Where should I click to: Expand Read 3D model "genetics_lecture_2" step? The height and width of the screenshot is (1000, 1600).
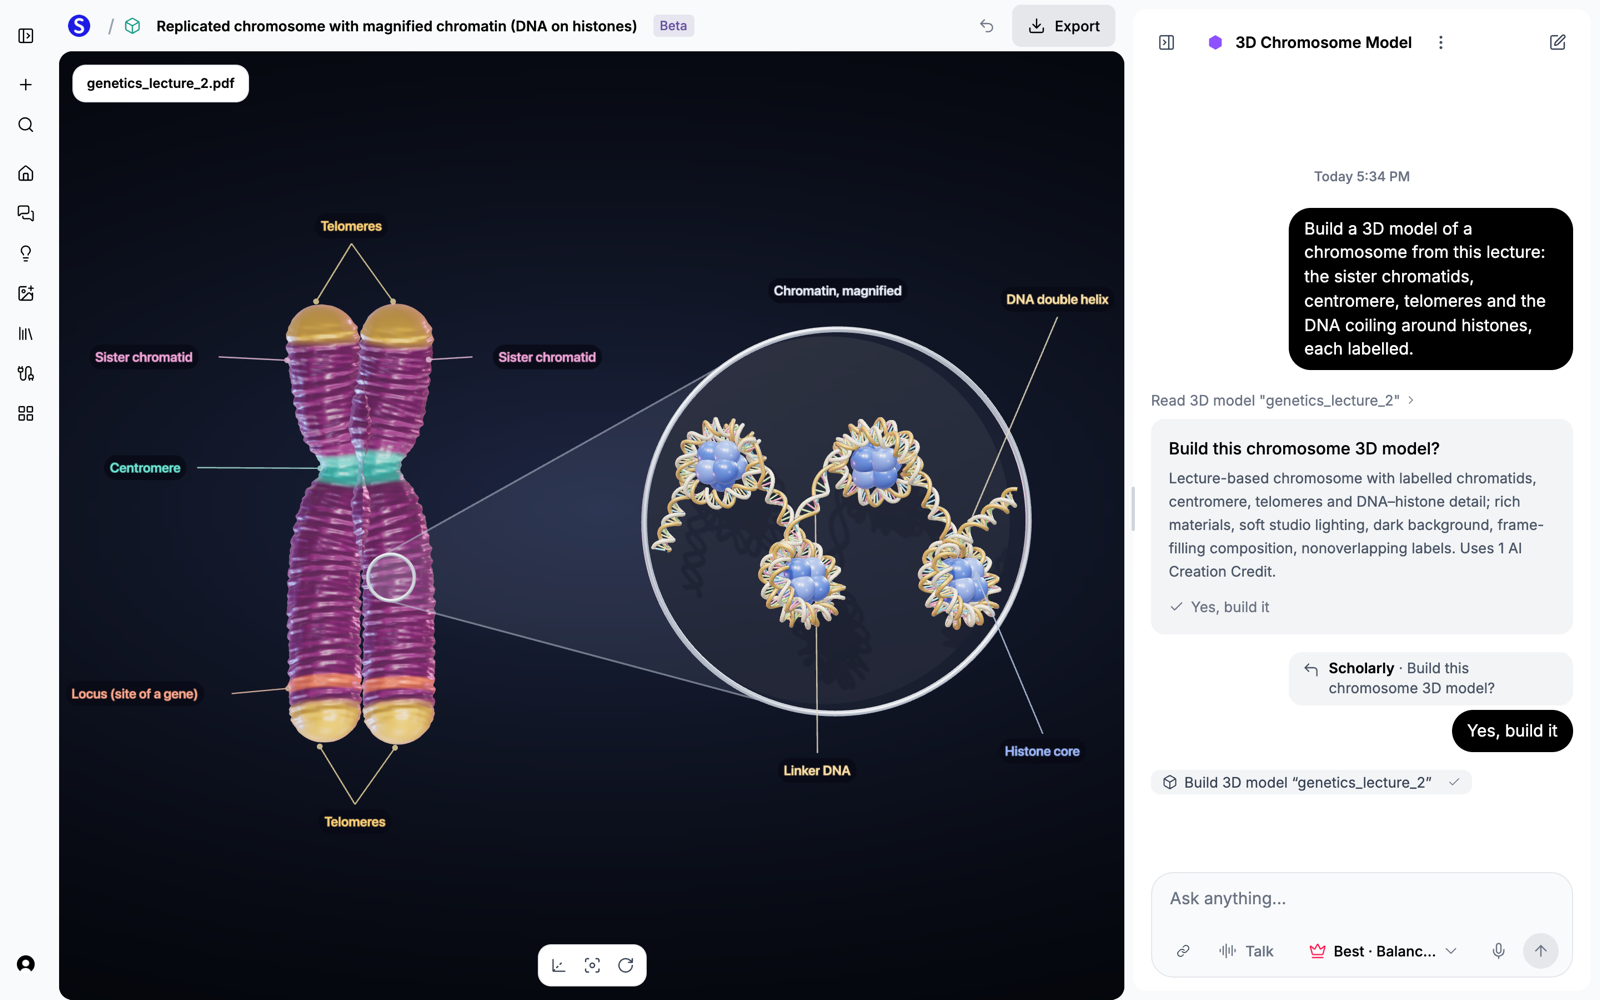(1283, 400)
